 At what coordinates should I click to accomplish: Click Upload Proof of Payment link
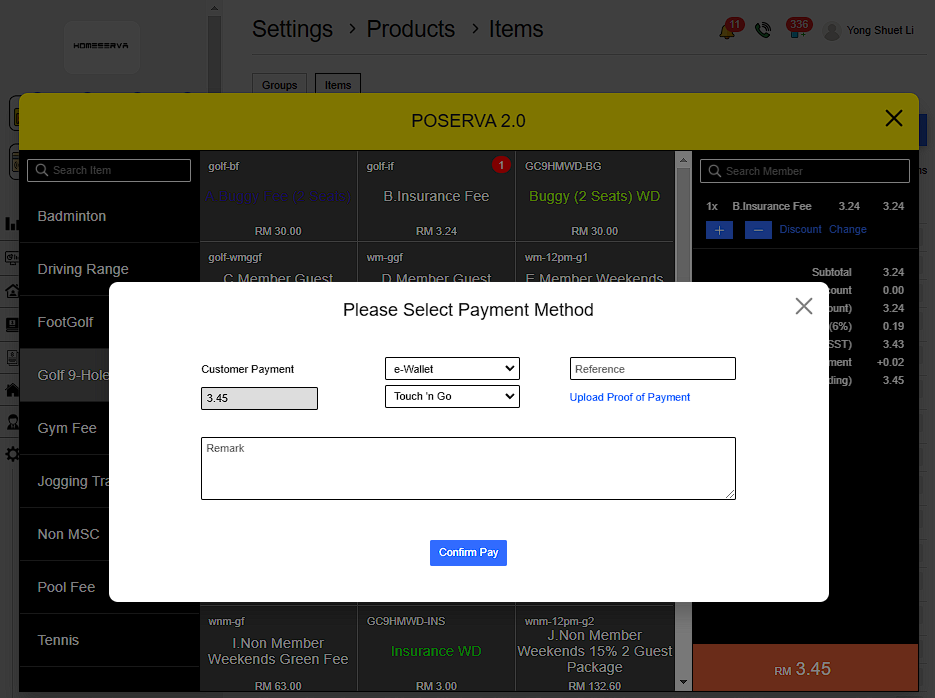(630, 397)
